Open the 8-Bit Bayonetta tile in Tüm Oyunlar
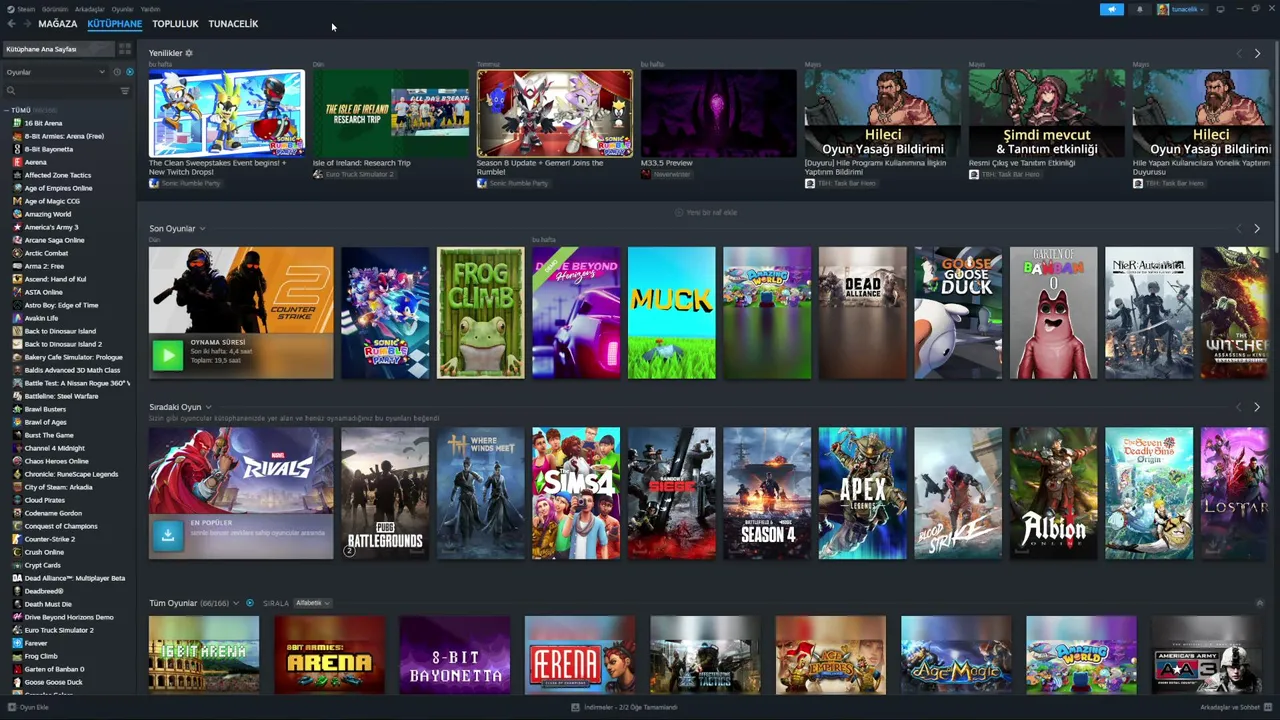 pyautogui.click(x=455, y=655)
